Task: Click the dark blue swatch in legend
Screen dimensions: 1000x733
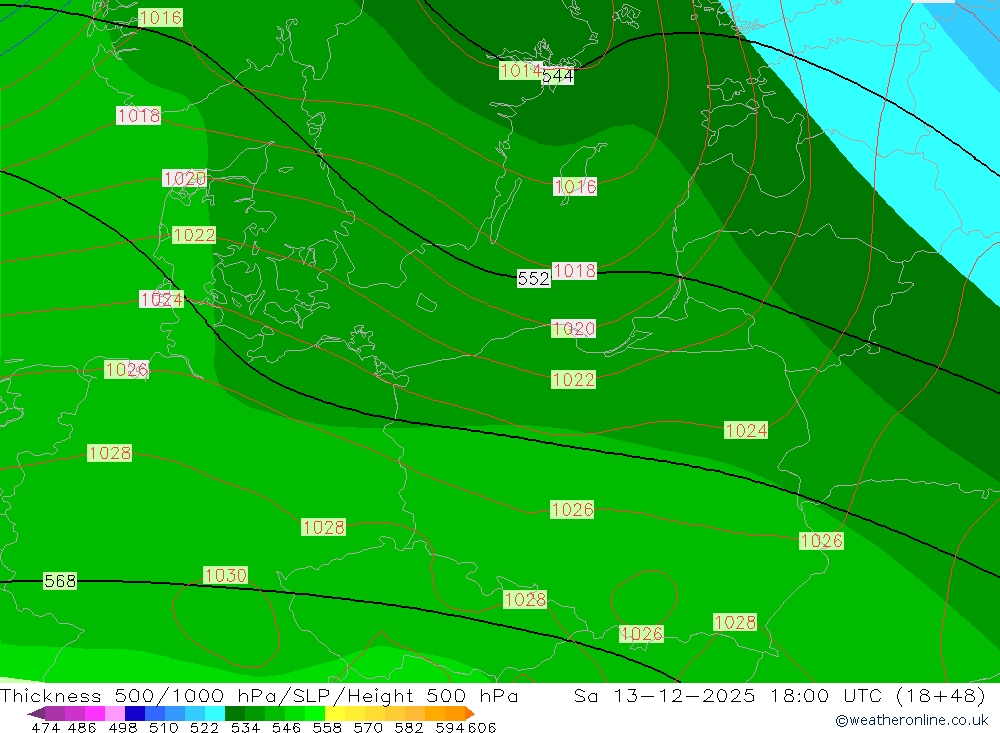Action: 135,713
